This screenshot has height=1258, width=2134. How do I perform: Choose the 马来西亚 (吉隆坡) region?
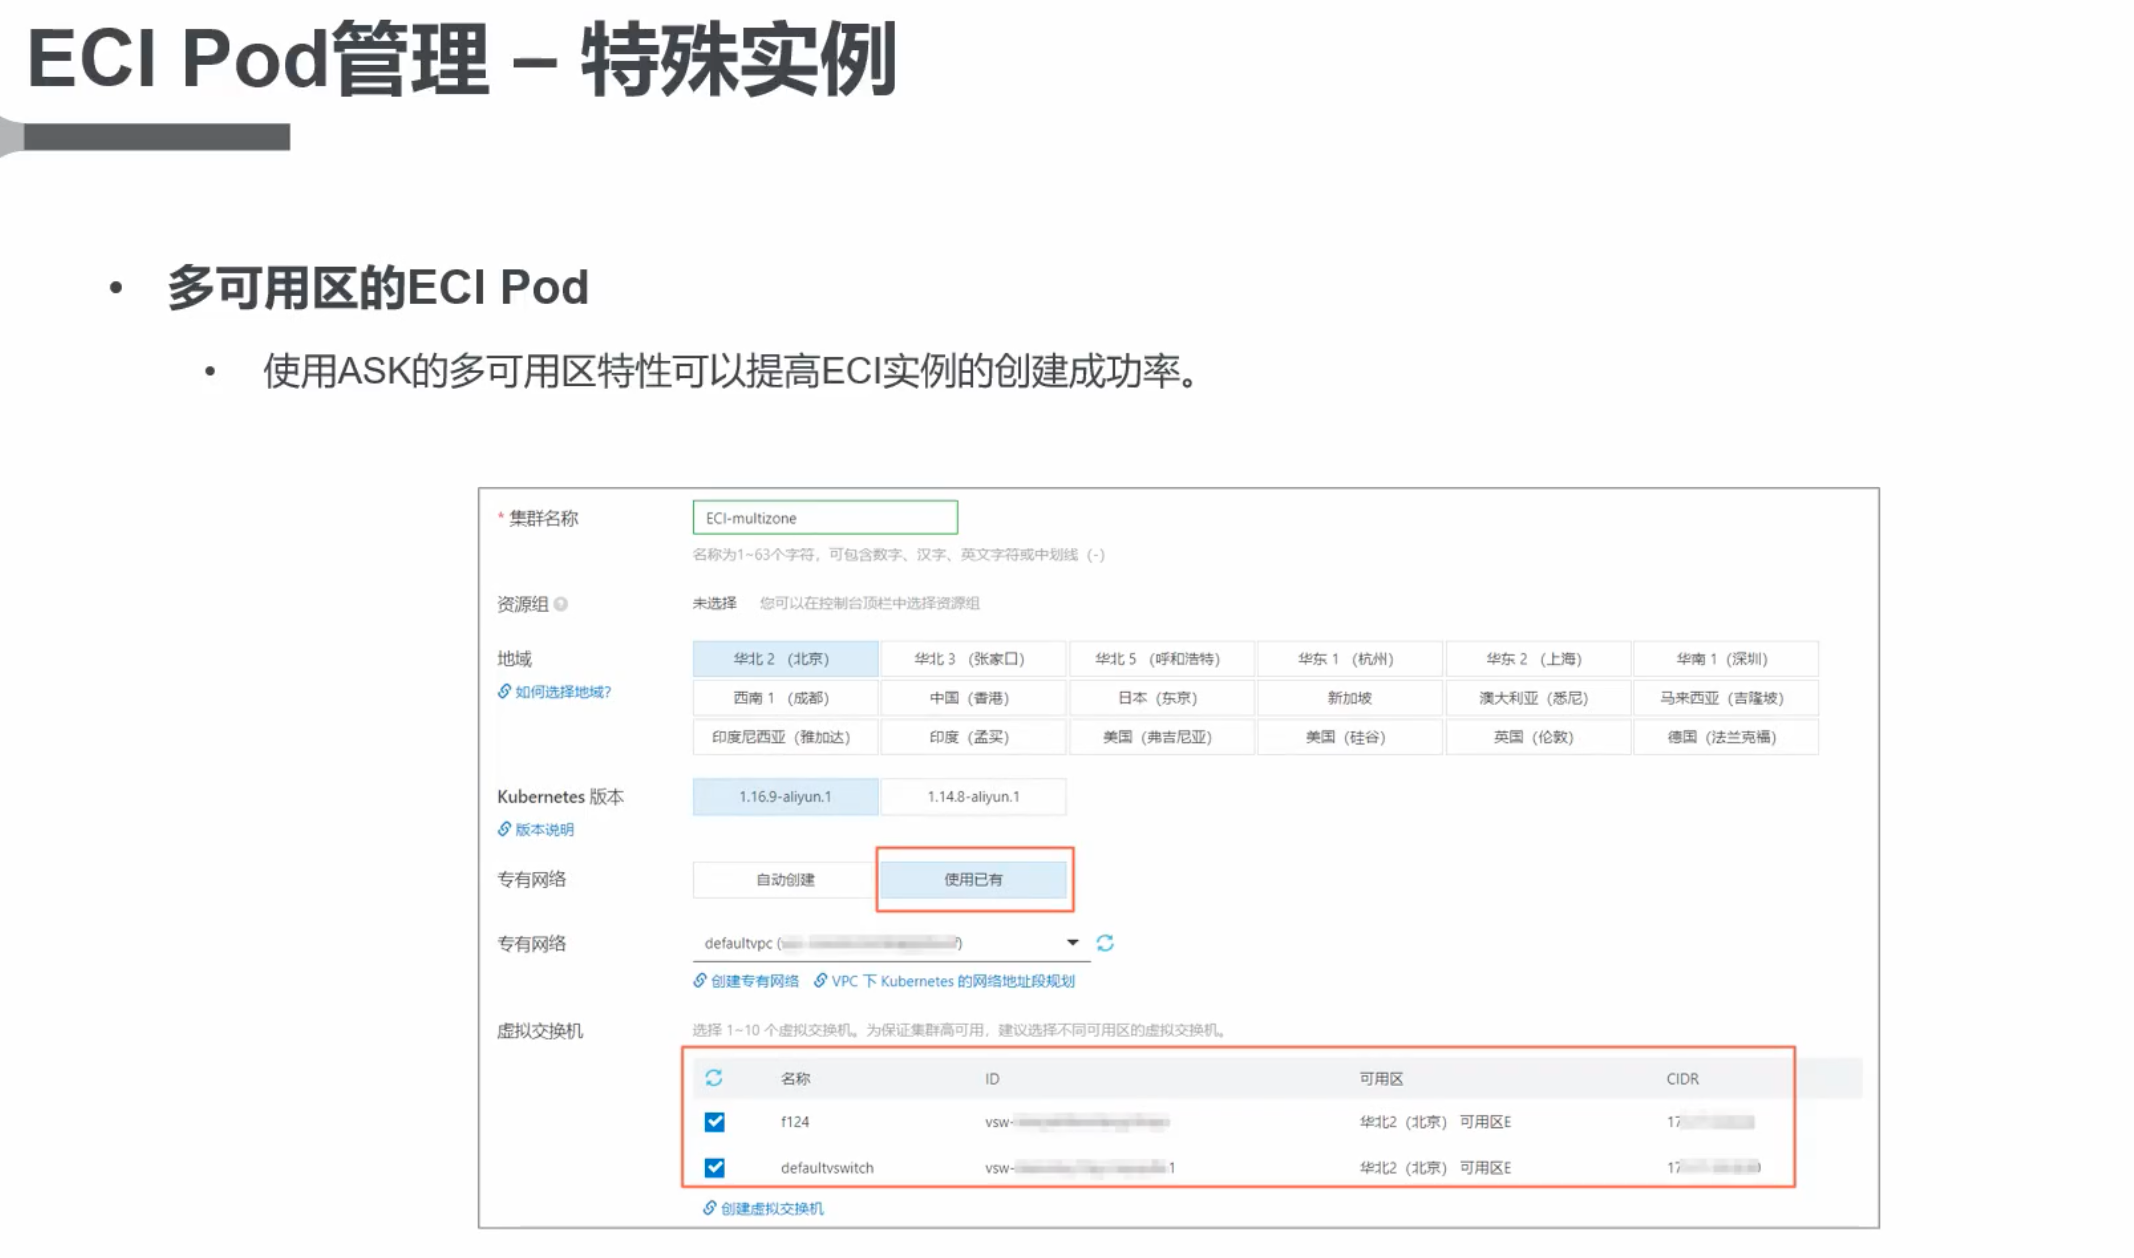coord(1725,698)
